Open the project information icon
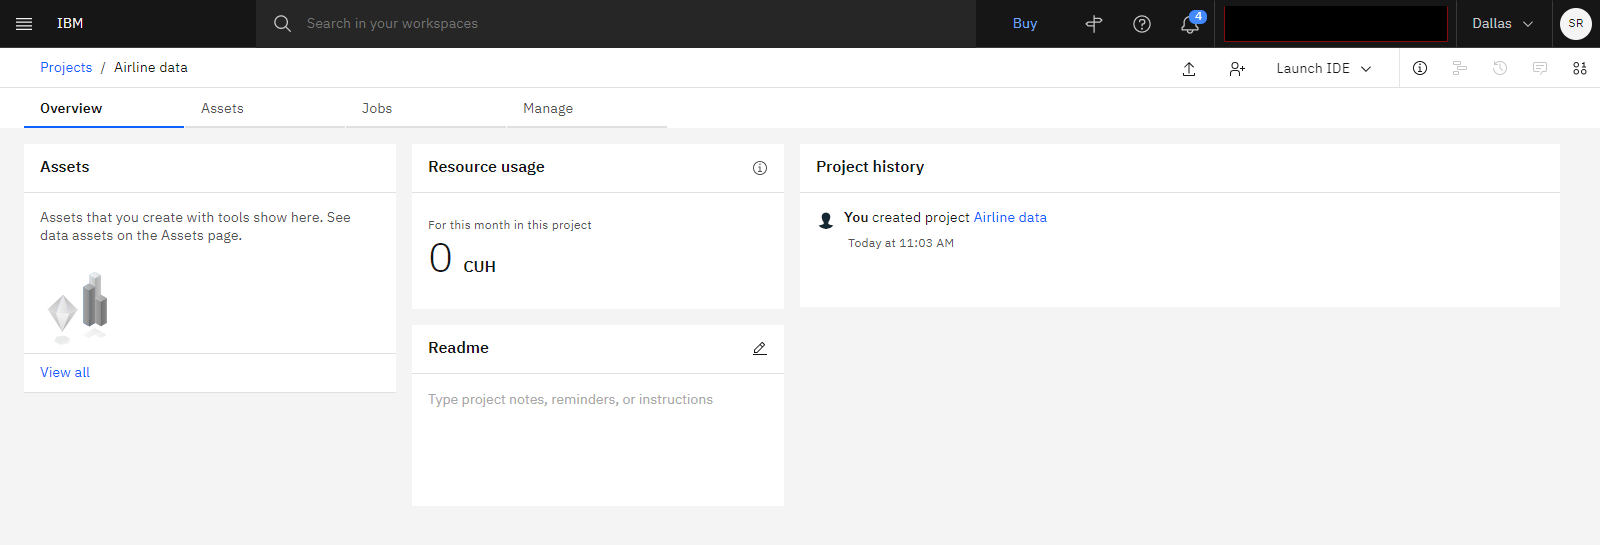Viewport: 1600px width, 545px height. click(x=1420, y=68)
